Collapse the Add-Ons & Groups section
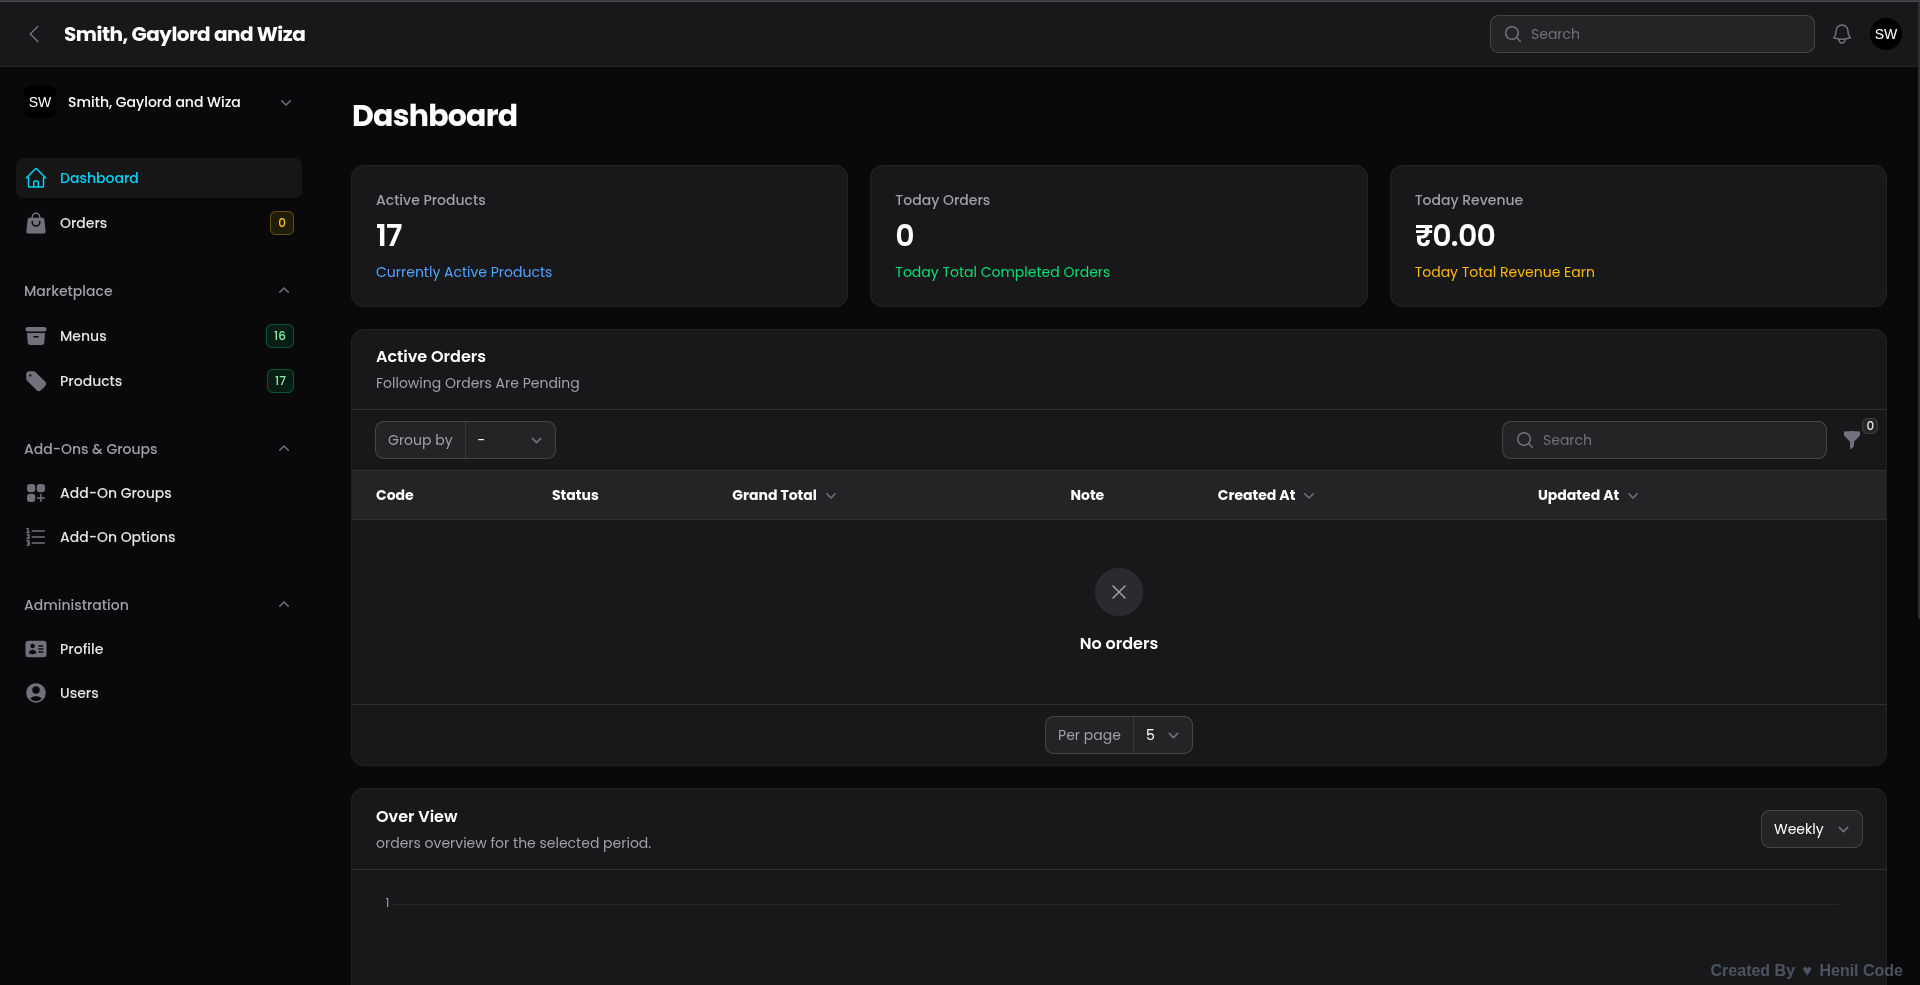1920x985 pixels. tap(284, 449)
